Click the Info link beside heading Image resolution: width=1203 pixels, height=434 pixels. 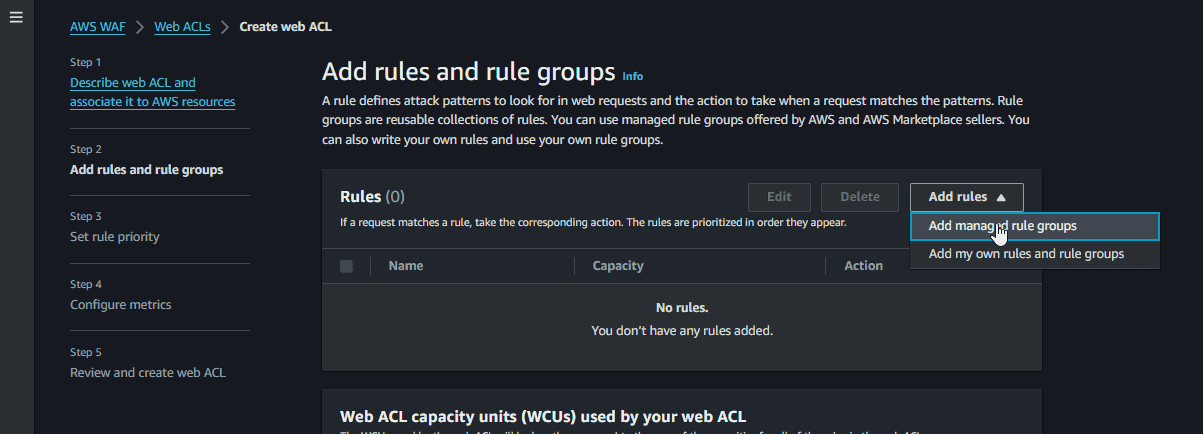click(633, 76)
